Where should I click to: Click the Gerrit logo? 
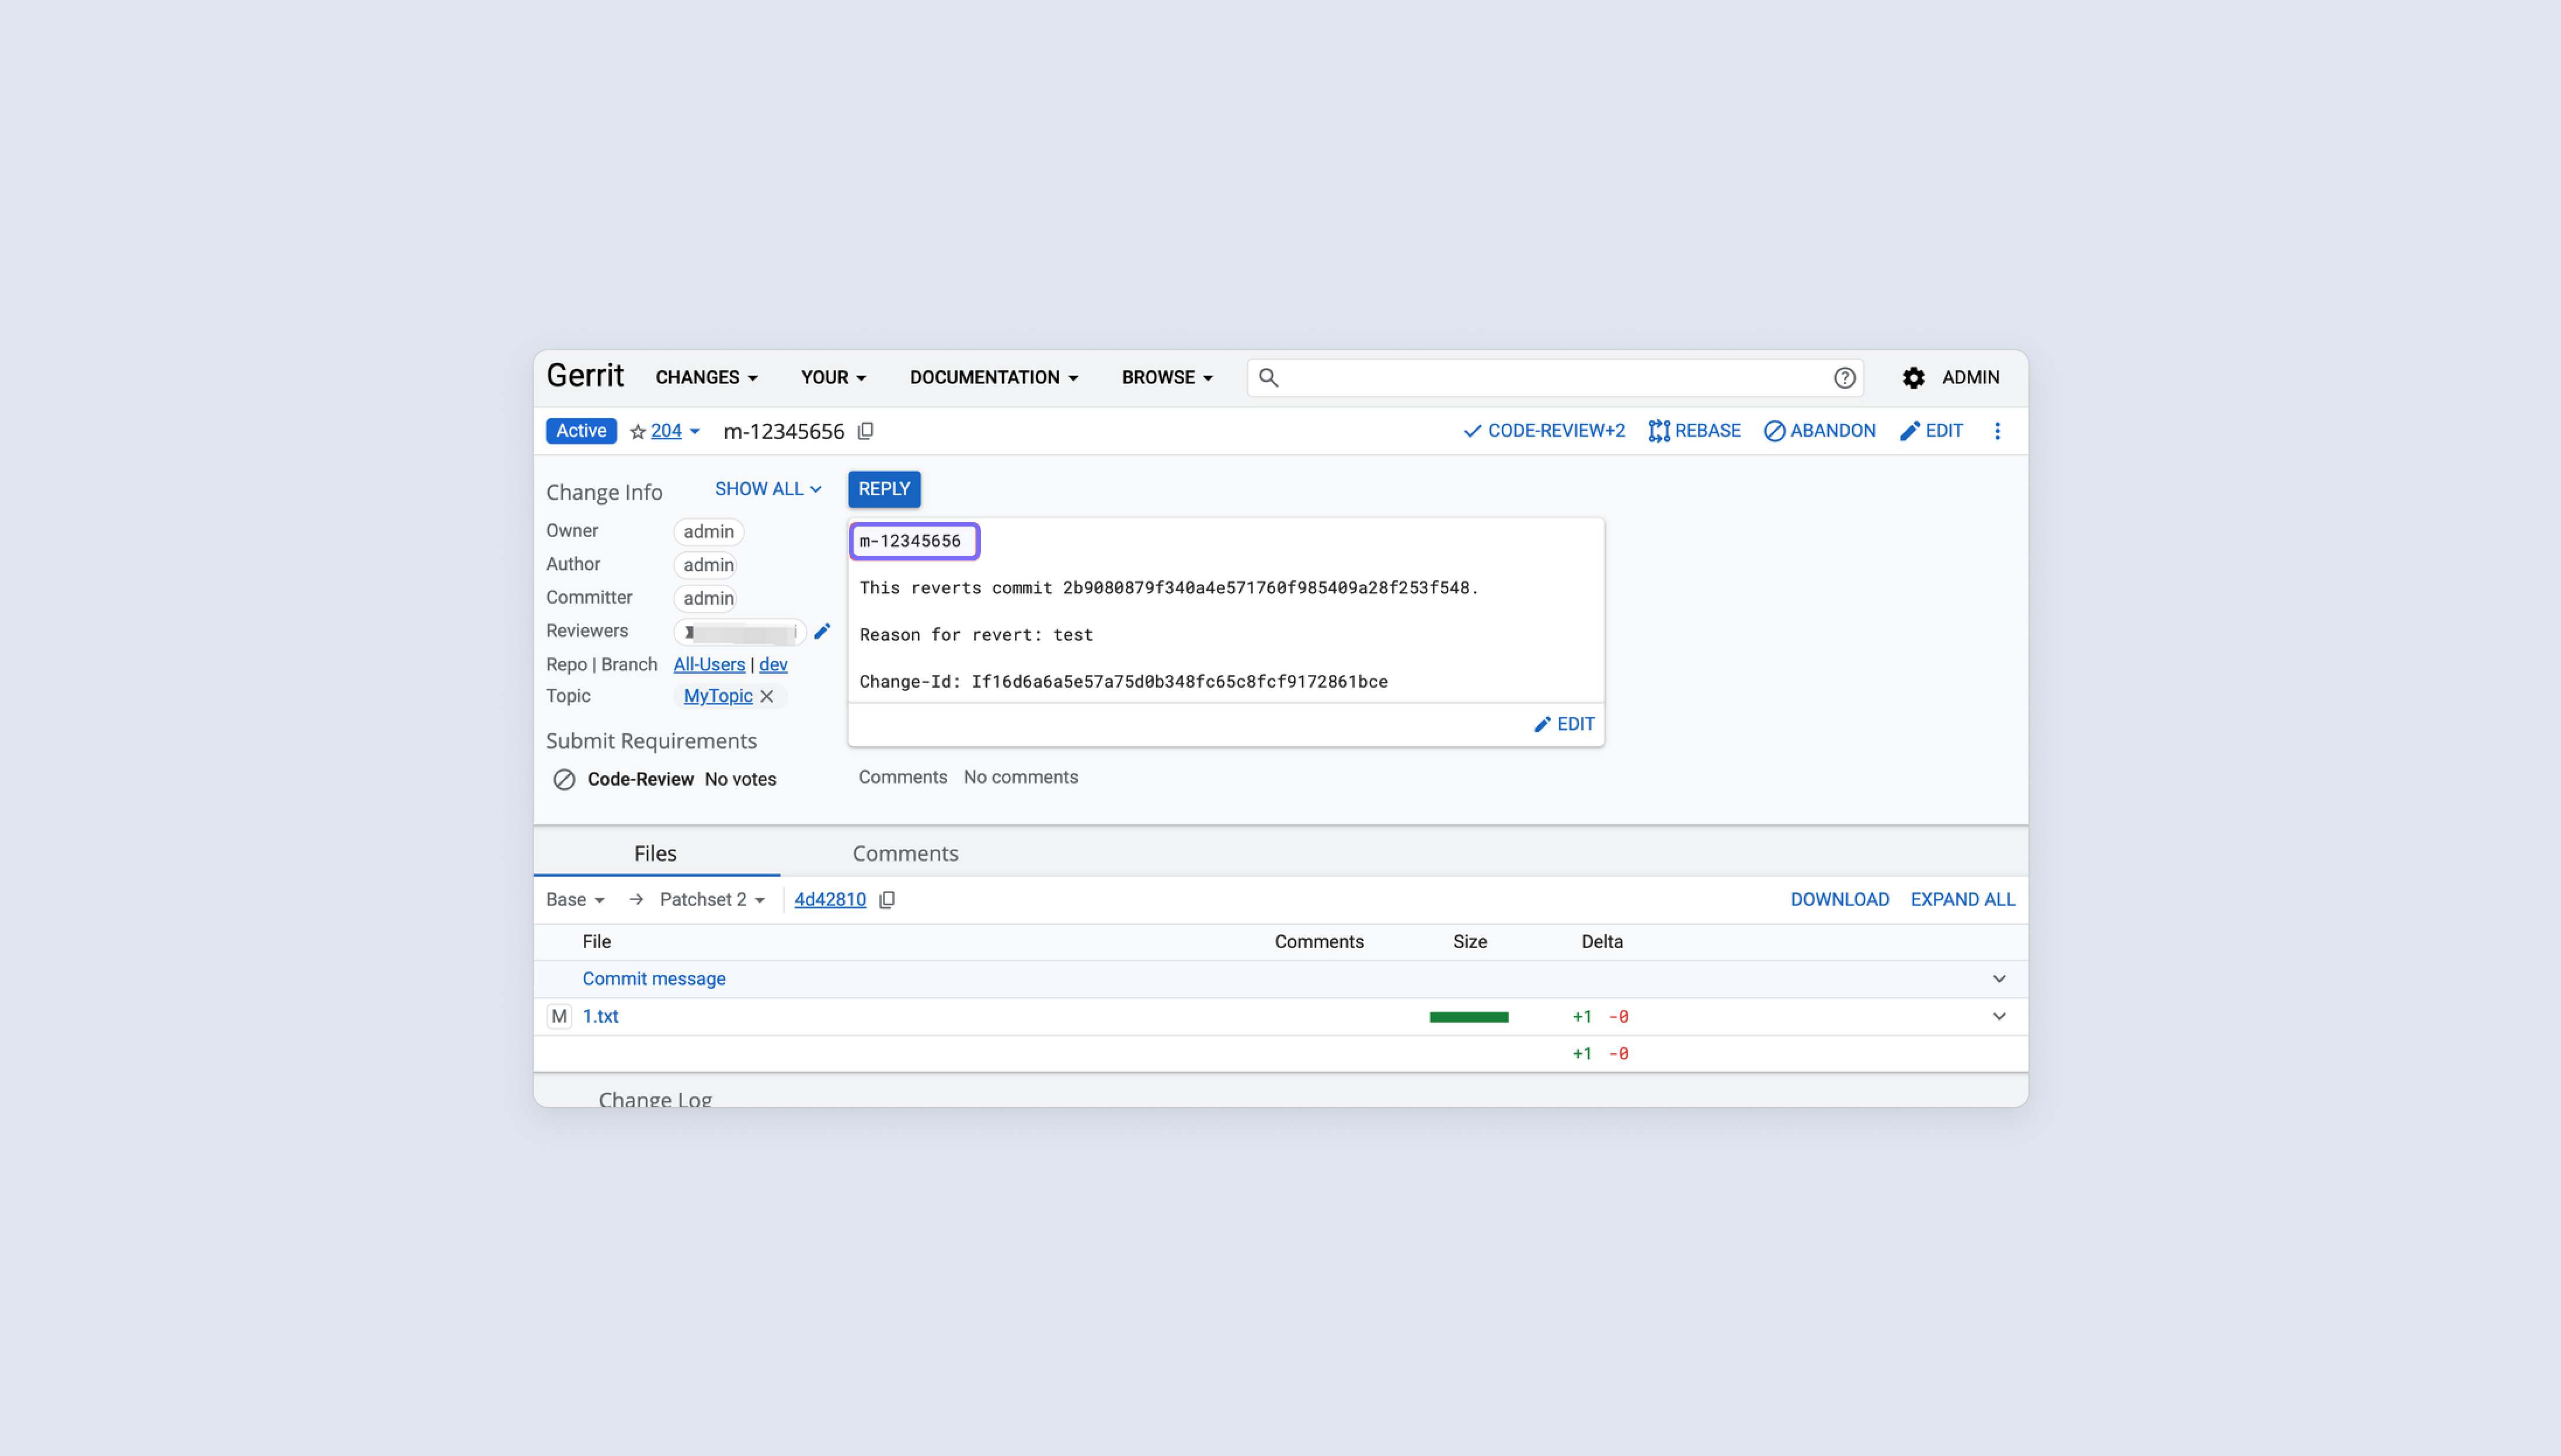point(585,376)
